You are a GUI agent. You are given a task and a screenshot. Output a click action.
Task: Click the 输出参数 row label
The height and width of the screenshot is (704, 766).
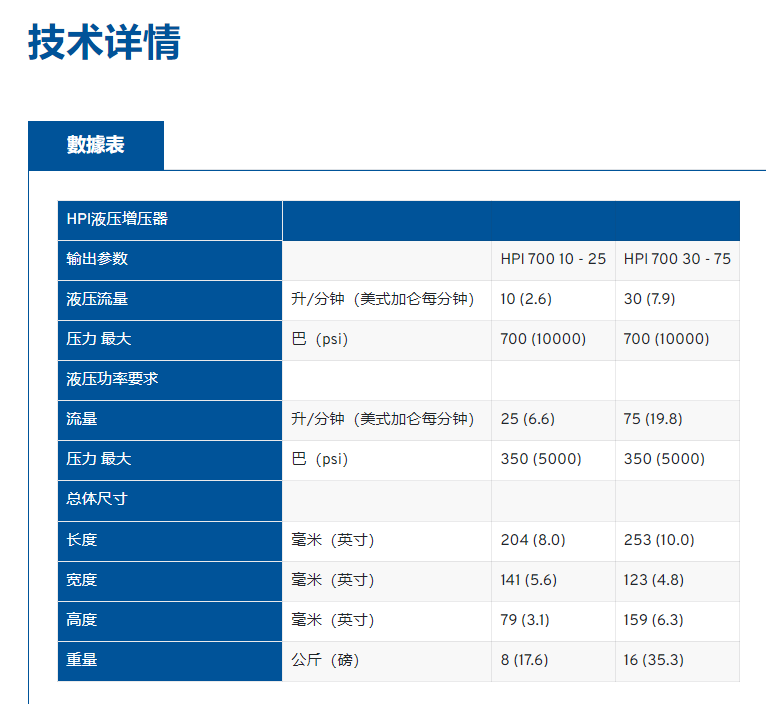point(98,259)
